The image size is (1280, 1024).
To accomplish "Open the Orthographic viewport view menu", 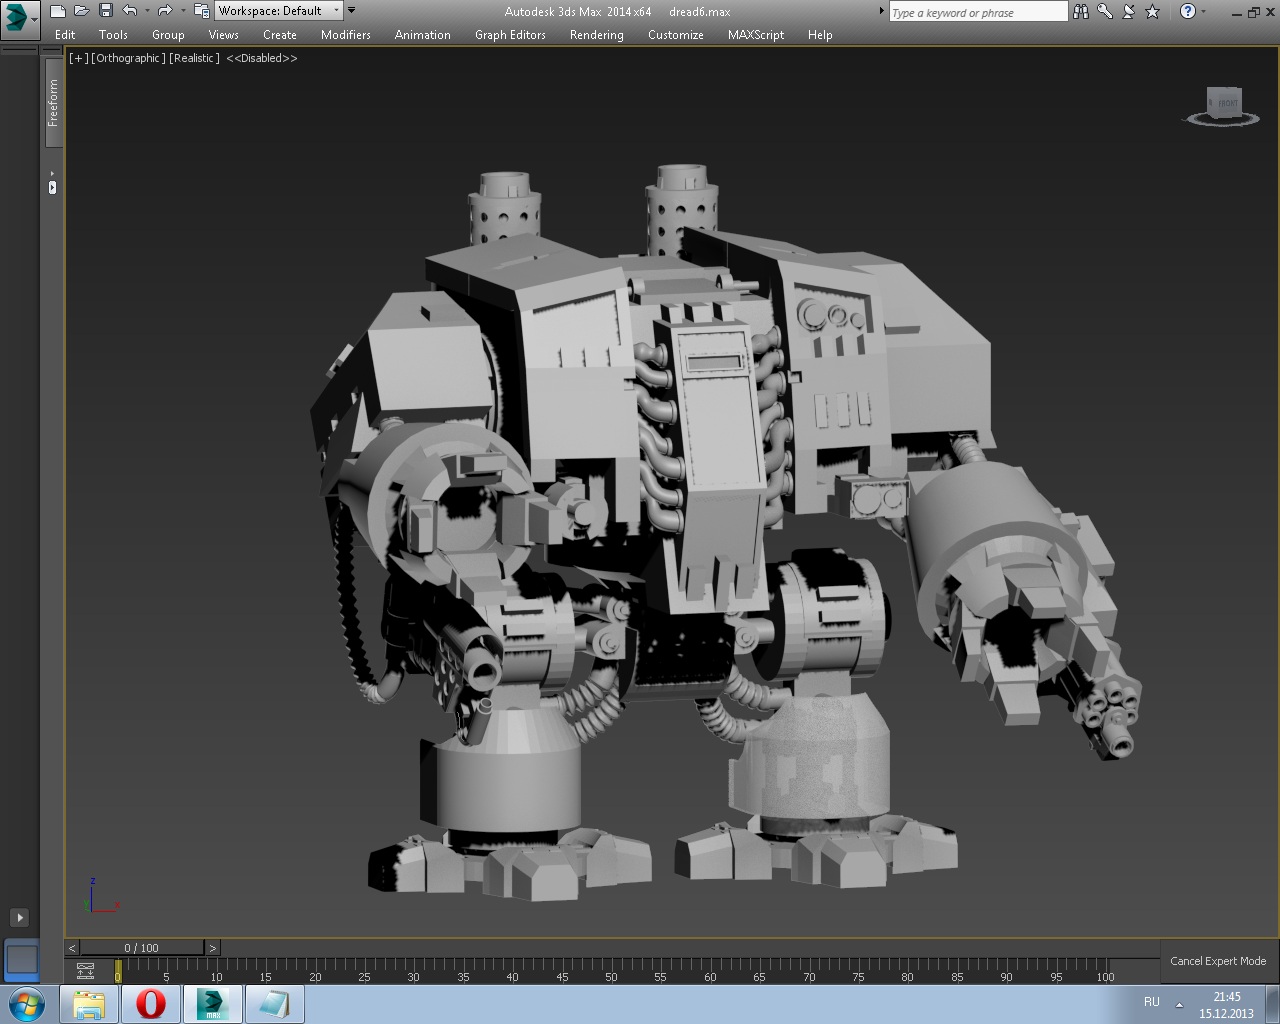I will [x=128, y=58].
